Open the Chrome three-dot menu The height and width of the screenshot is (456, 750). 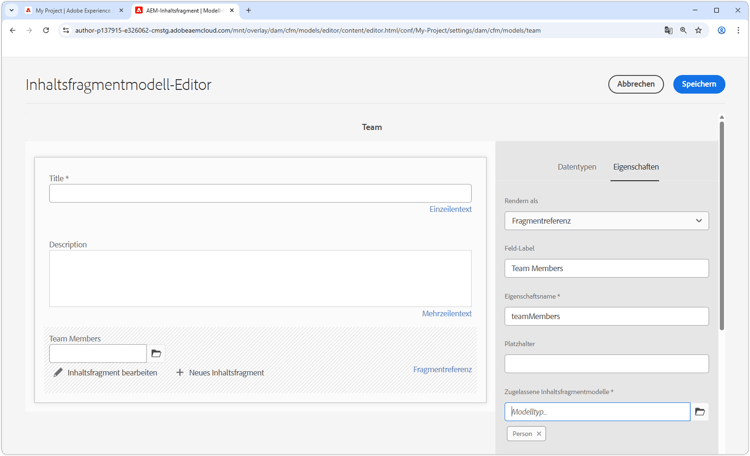[x=738, y=30]
